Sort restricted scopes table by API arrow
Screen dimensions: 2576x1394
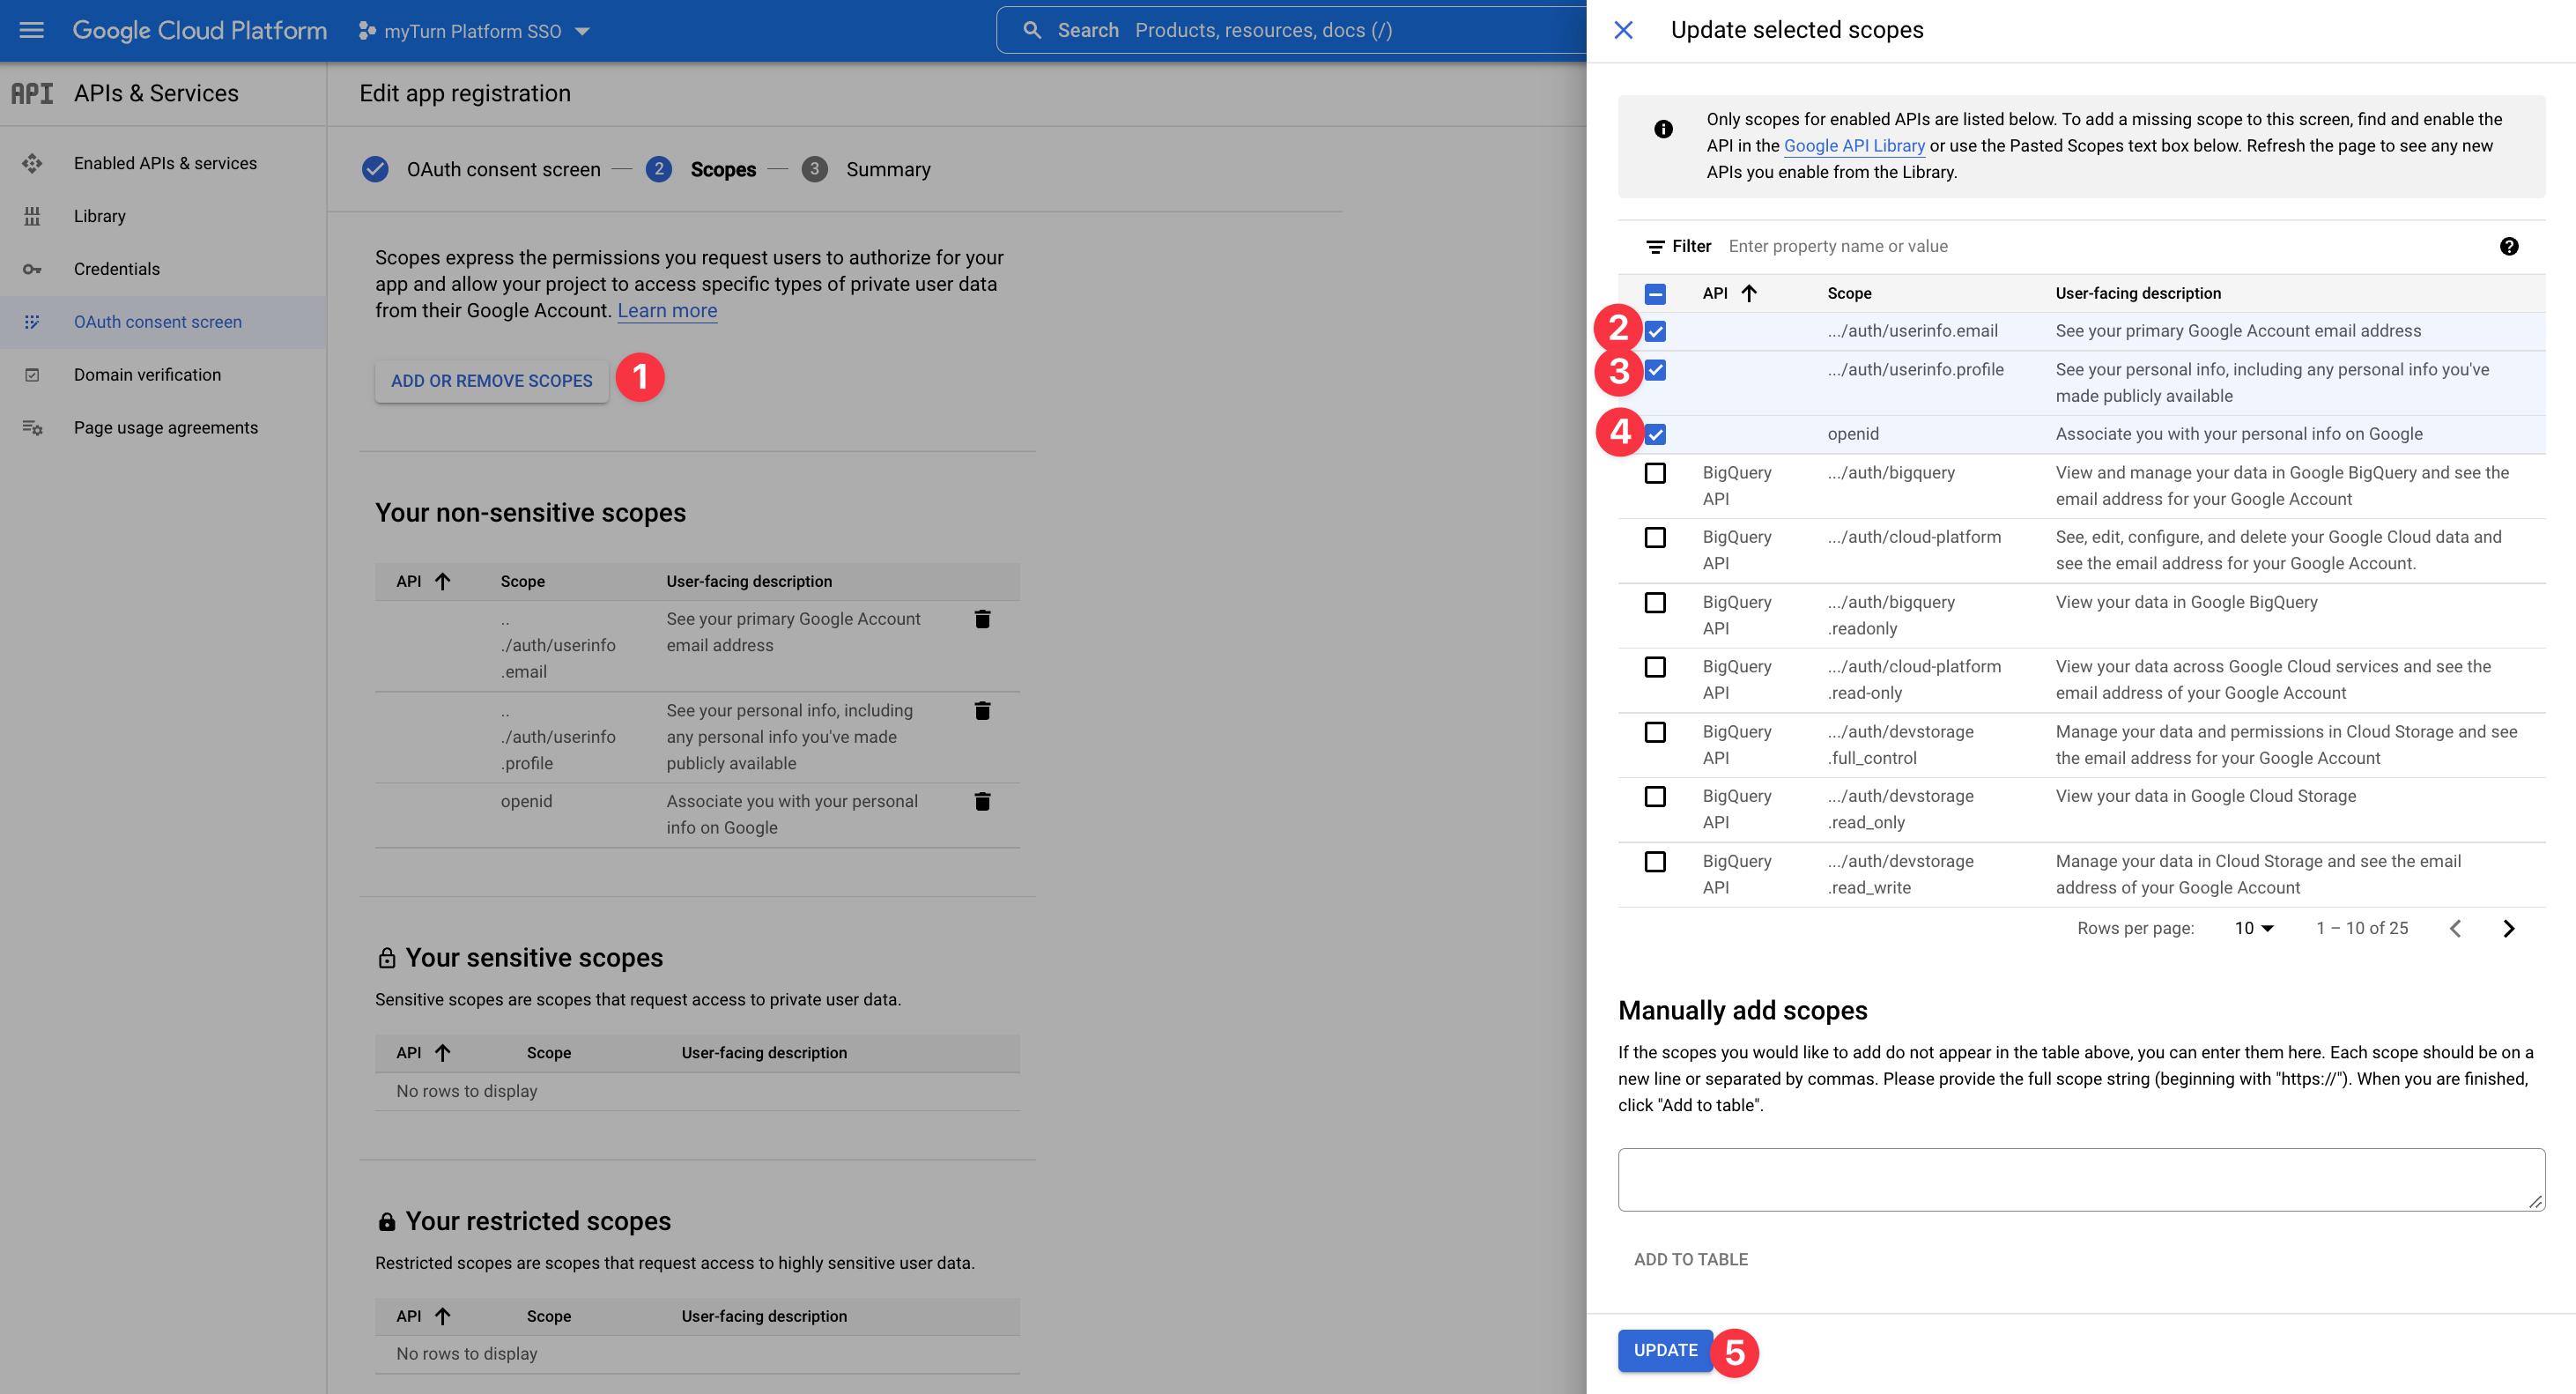click(x=442, y=1316)
